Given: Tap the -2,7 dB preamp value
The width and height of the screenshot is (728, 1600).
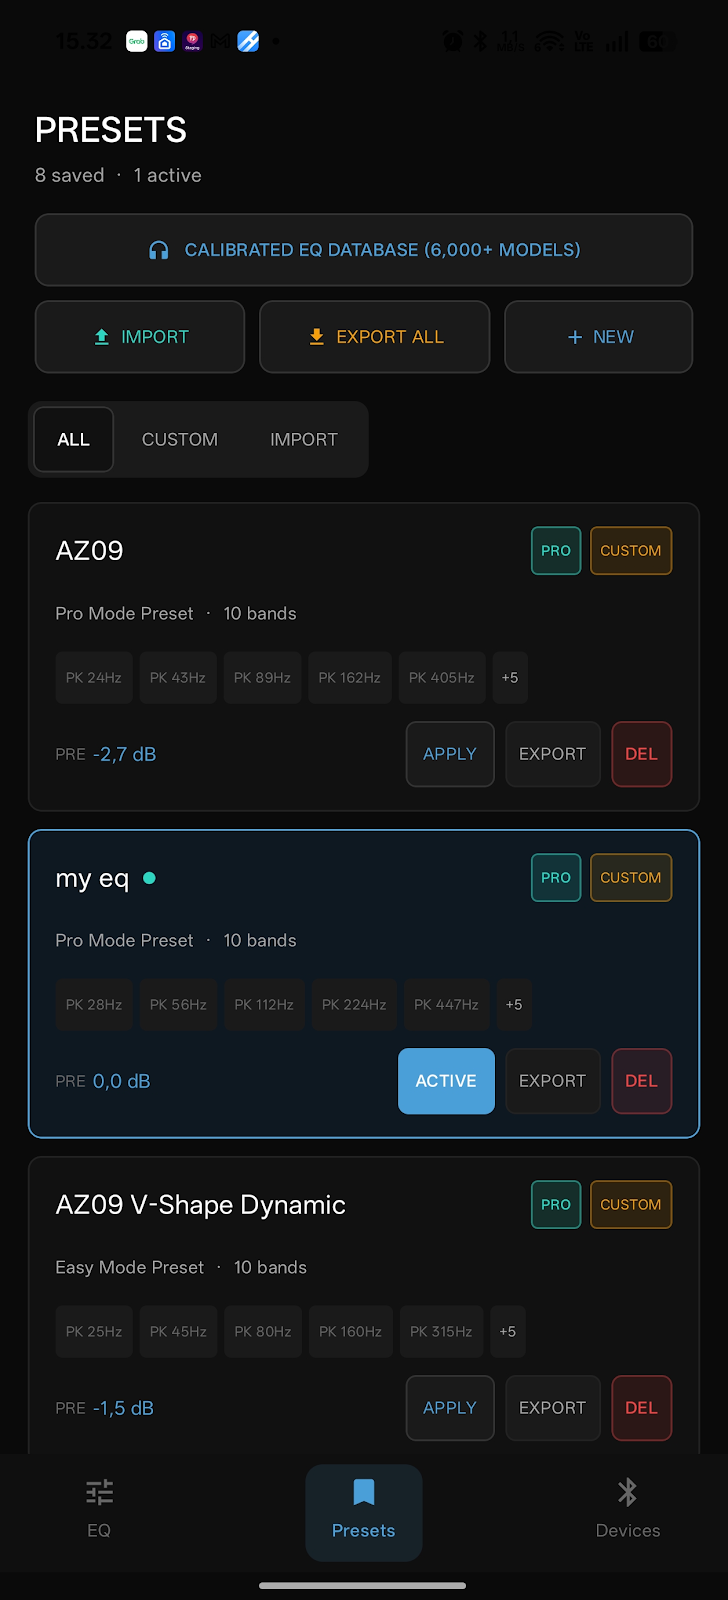Looking at the screenshot, I should [x=125, y=754].
